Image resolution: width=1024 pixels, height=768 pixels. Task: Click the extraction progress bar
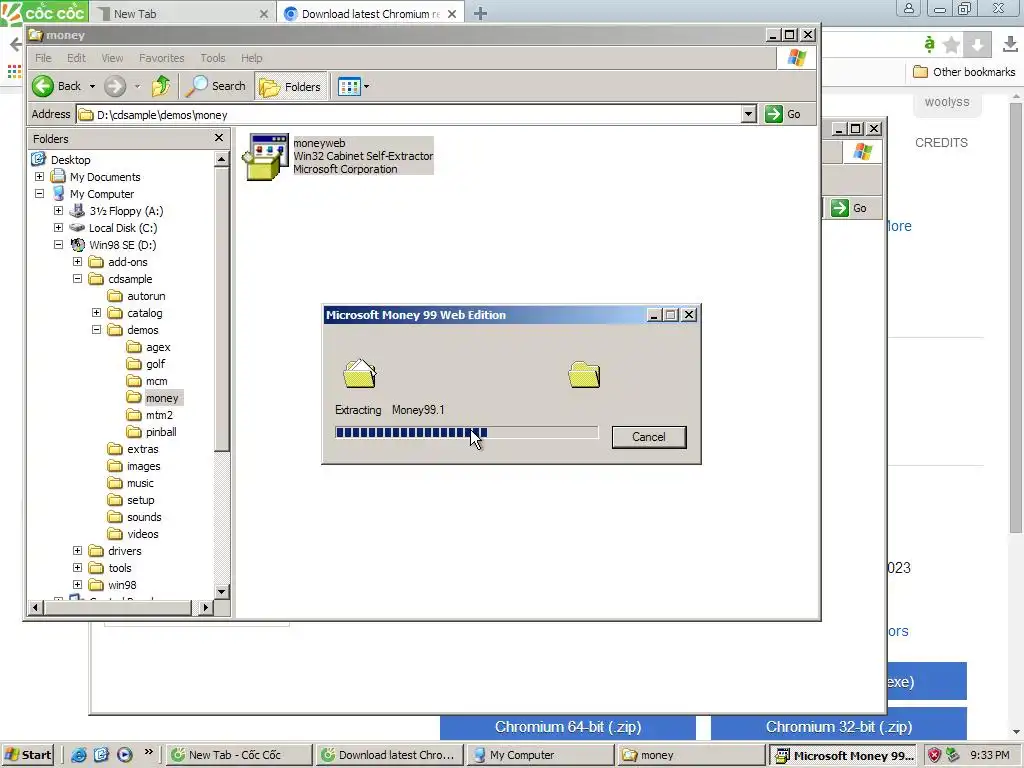coord(466,432)
